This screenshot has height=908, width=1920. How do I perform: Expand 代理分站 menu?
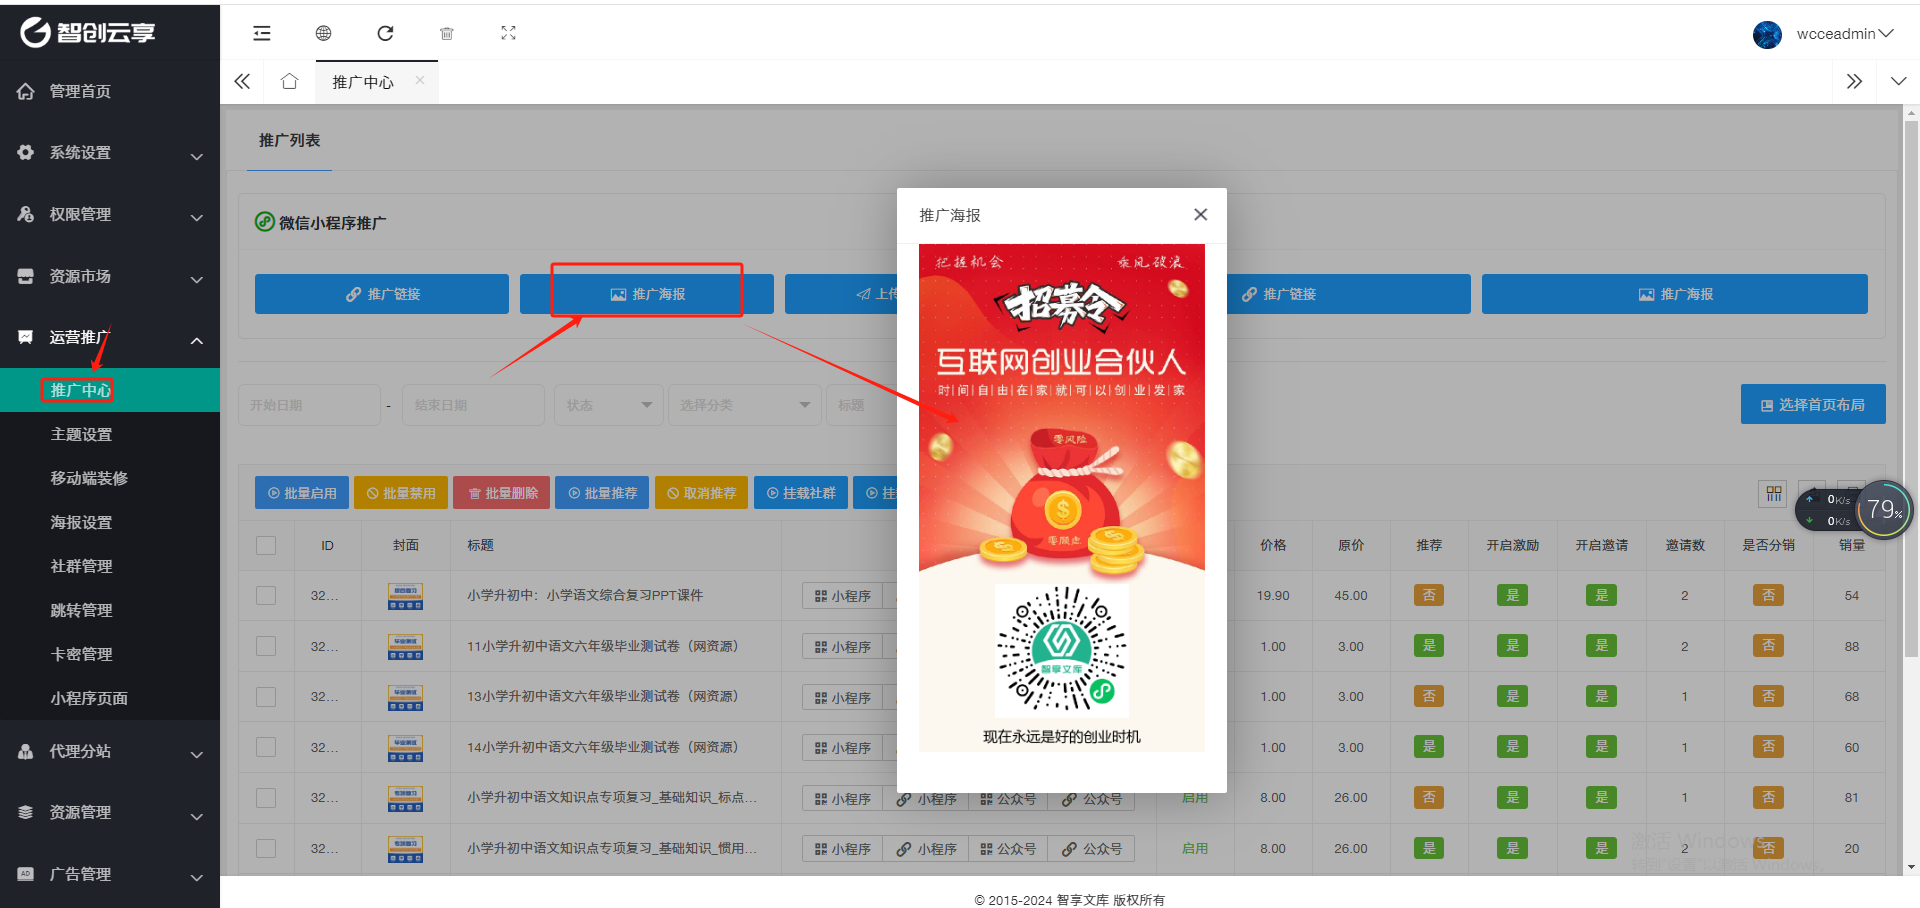110,751
